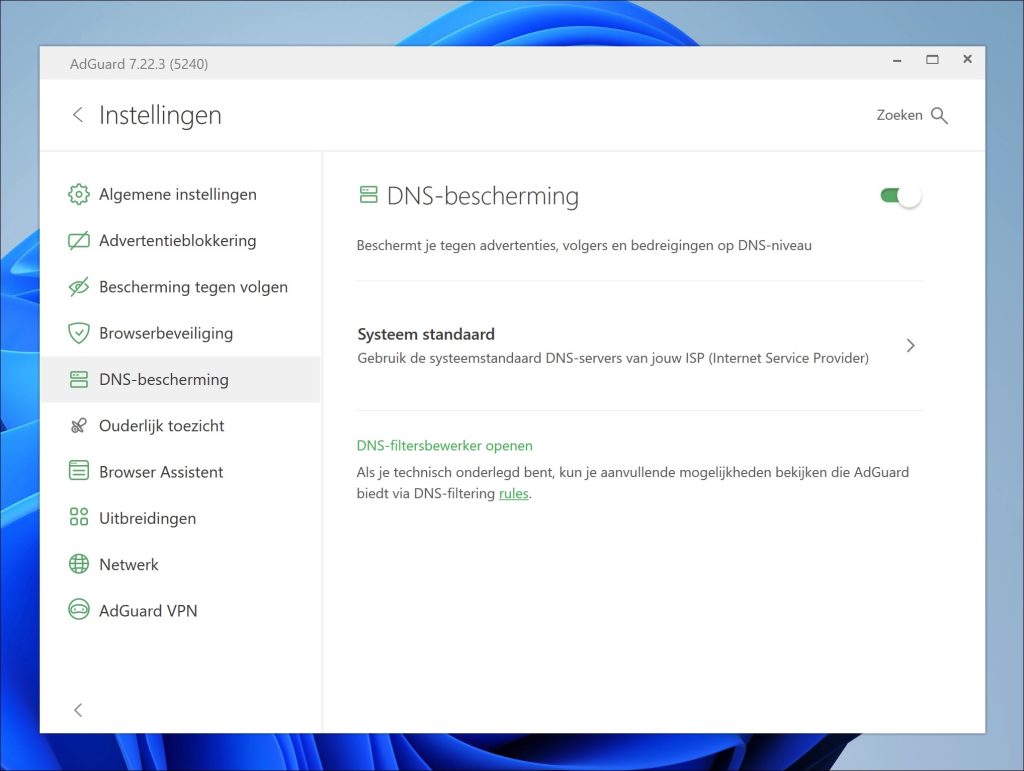
Task: Open the Uitbreidingen section
Action: tap(146, 517)
